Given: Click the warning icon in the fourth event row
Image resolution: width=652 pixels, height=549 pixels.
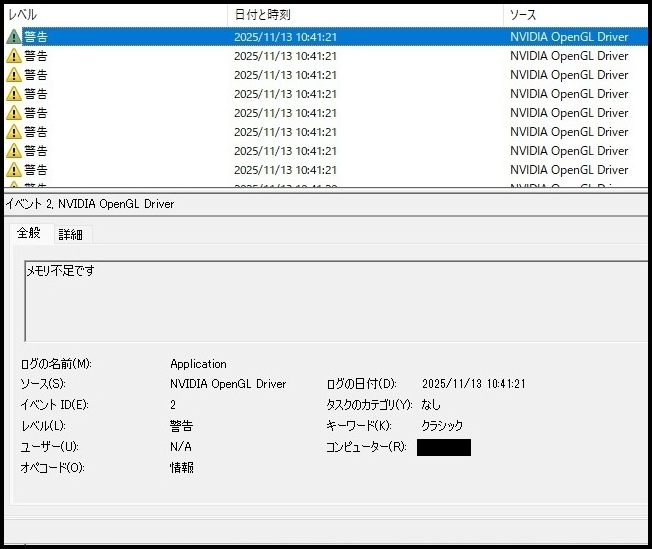Looking at the screenshot, I should (14, 94).
